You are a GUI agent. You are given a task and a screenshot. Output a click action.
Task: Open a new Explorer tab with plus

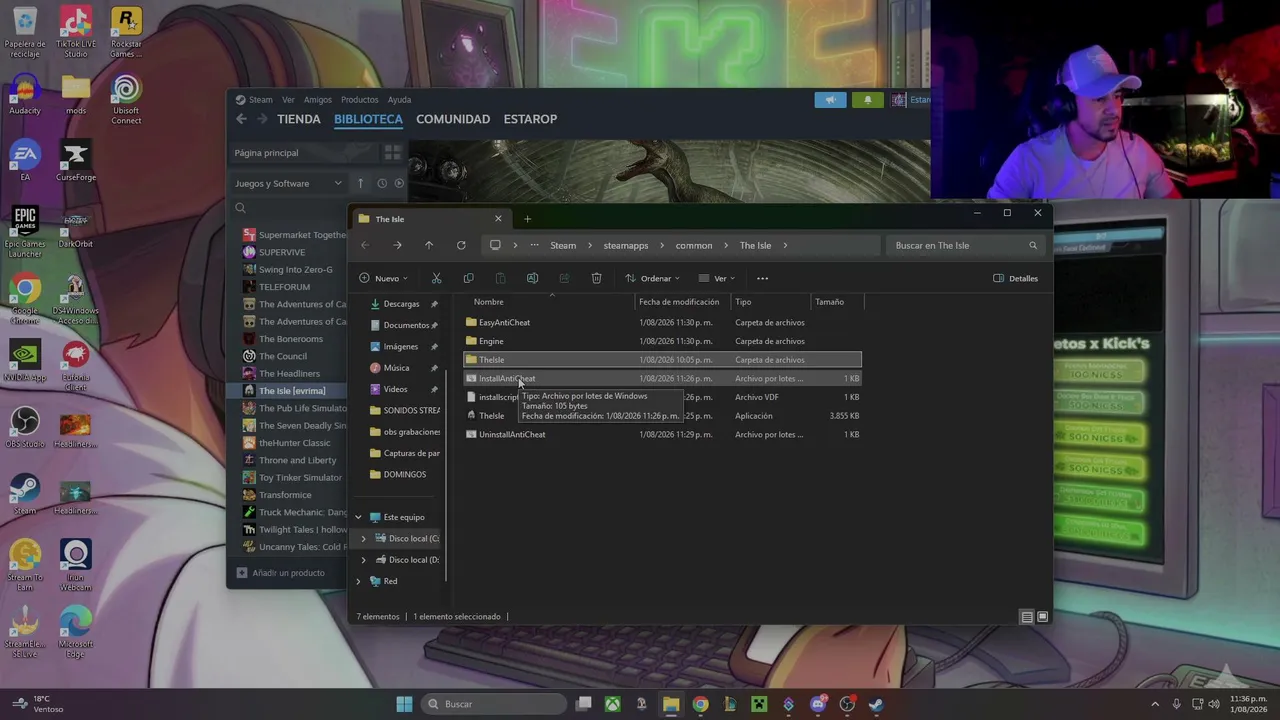tap(527, 219)
